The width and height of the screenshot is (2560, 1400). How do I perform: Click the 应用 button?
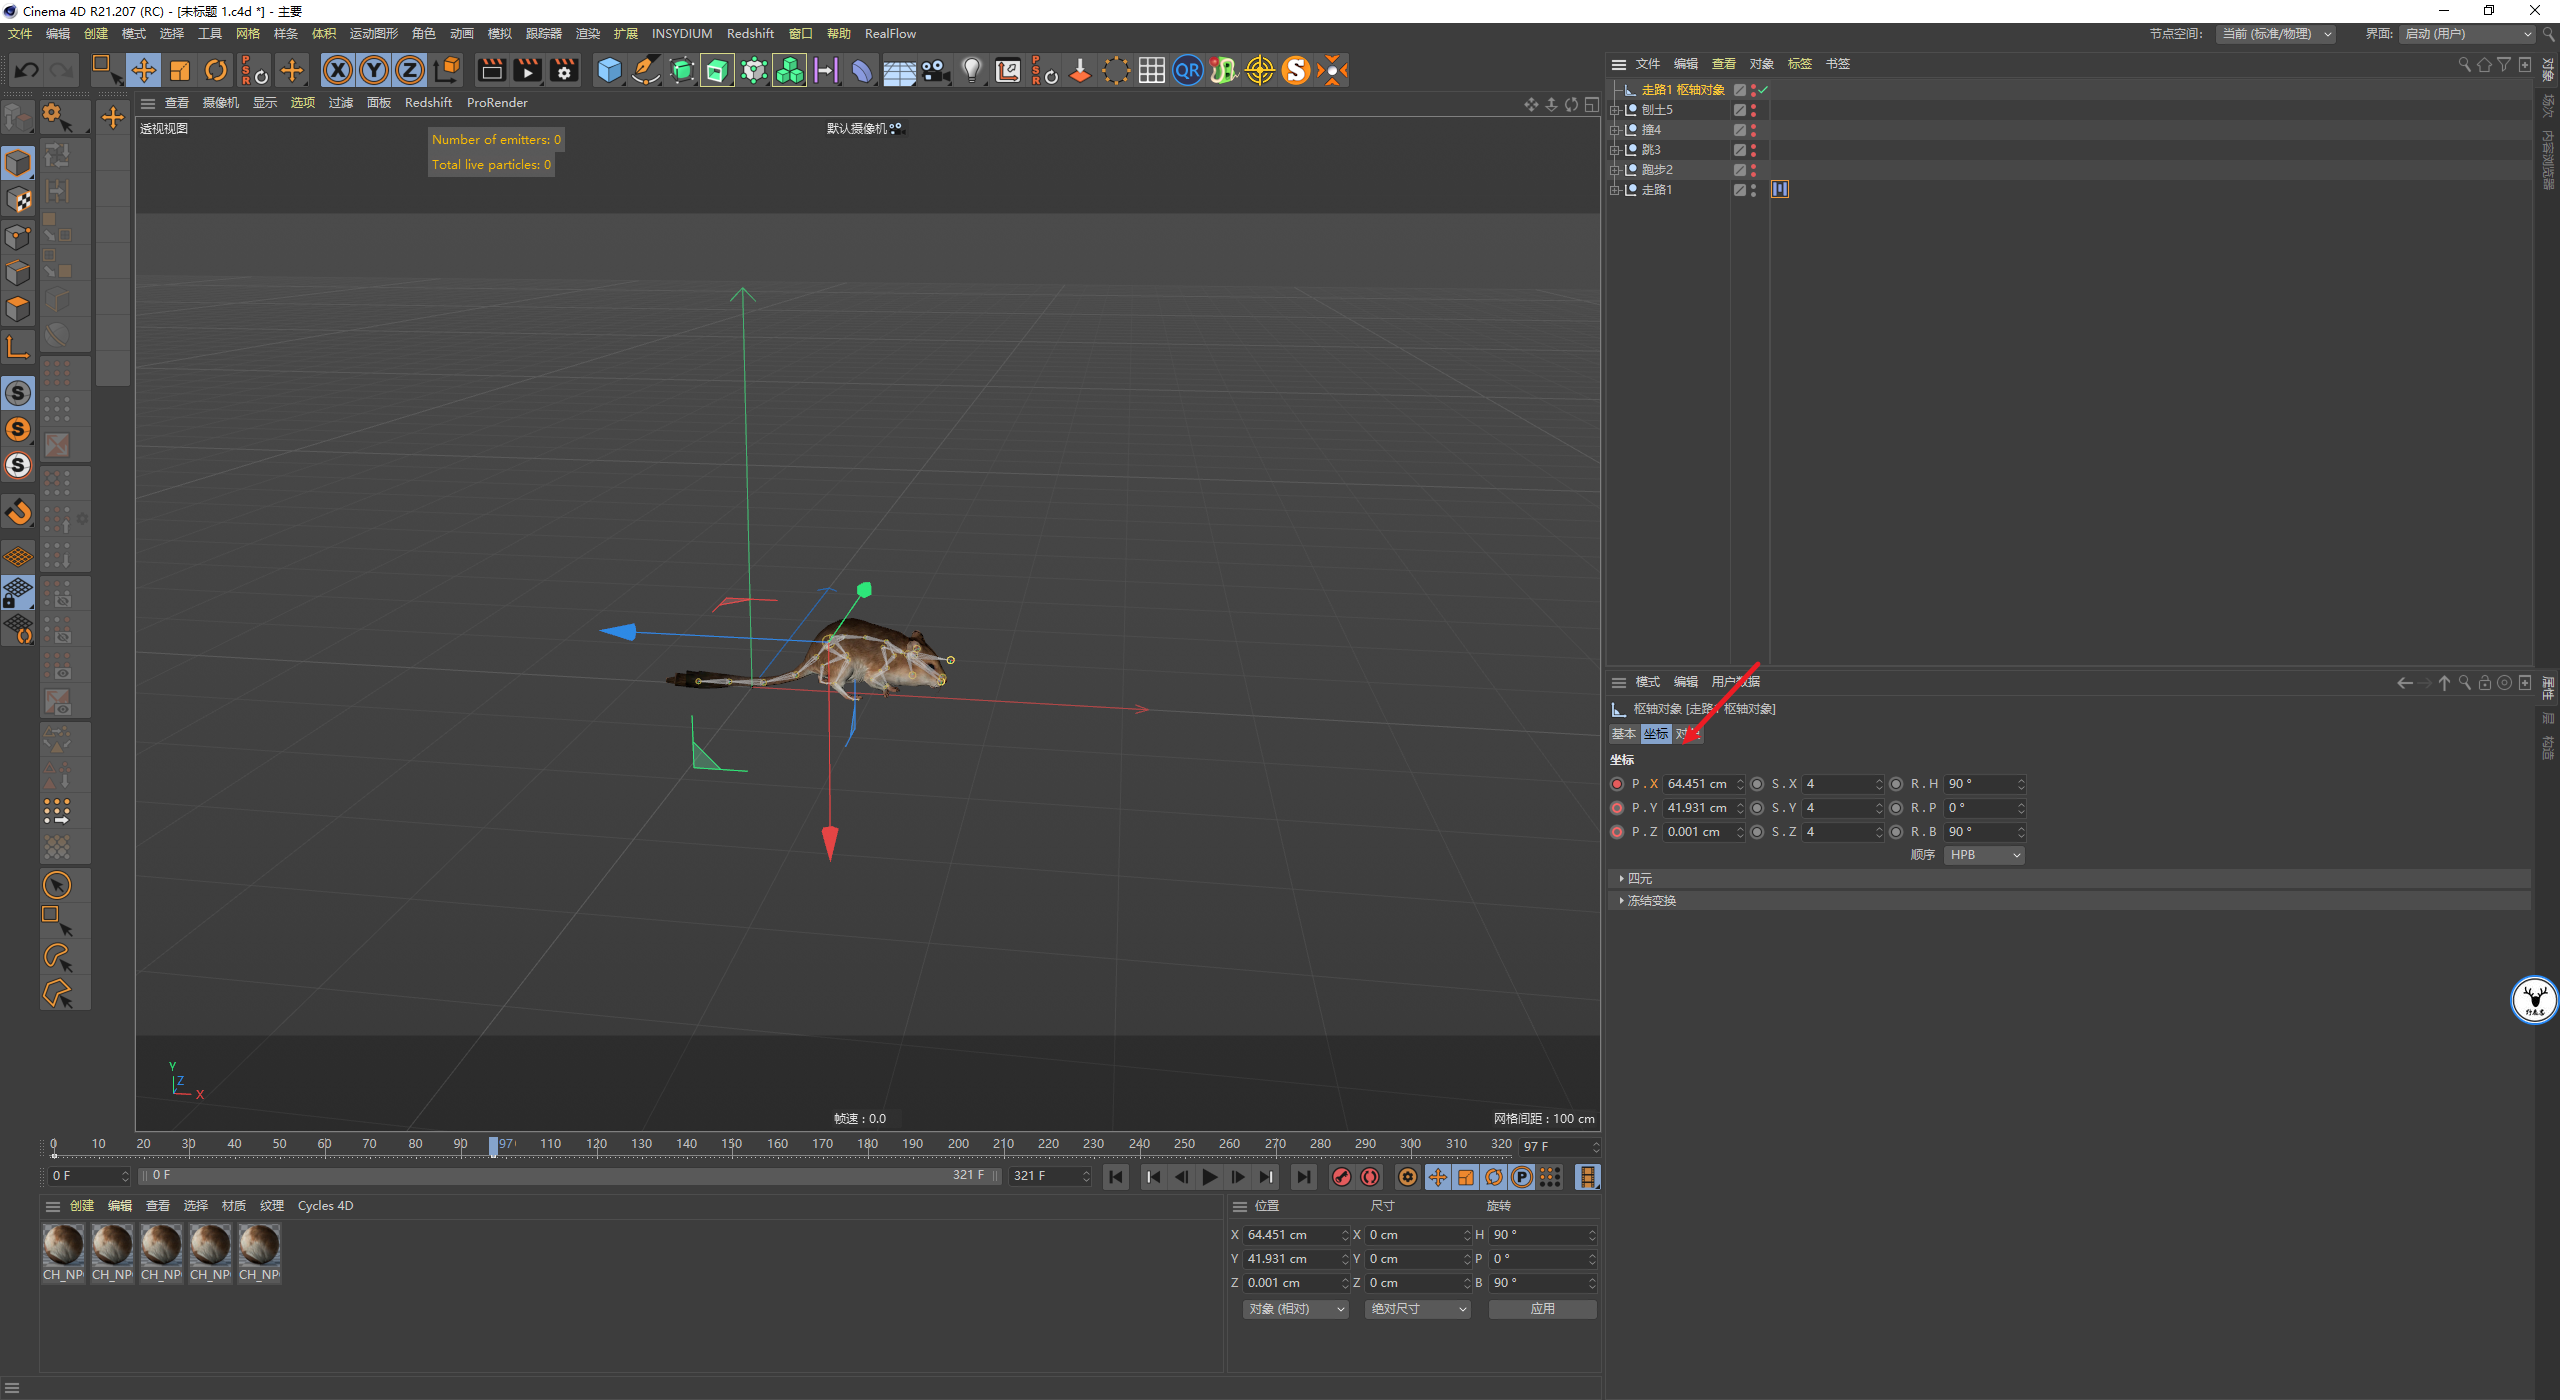coord(1542,1309)
